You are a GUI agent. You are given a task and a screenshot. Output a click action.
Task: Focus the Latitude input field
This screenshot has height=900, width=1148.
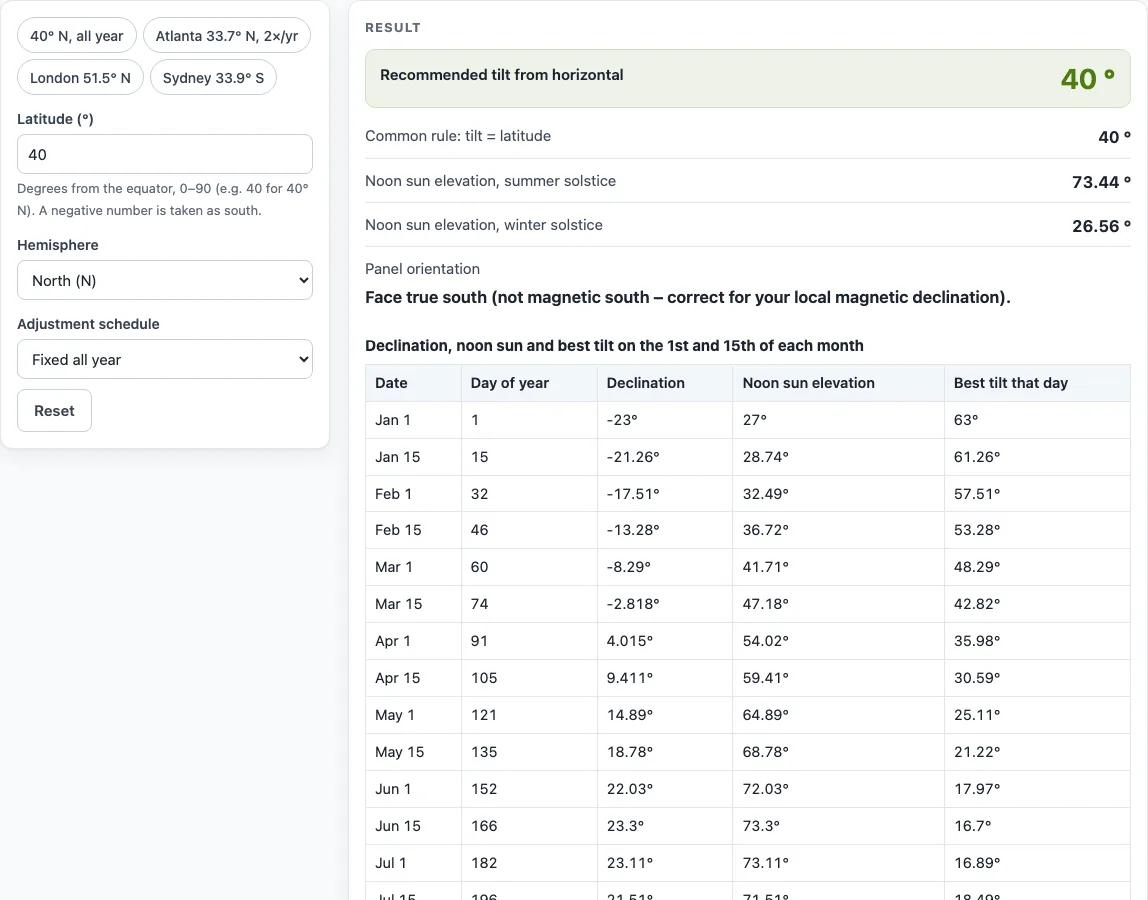coord(165,155)
